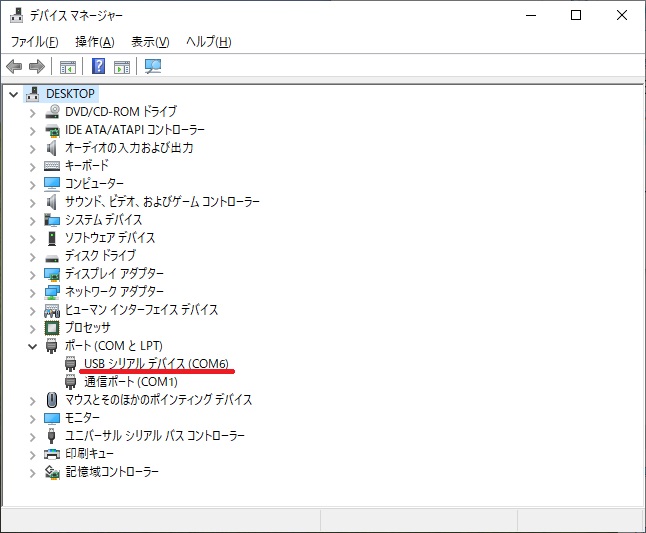Select the ヒューマン インターフェイス デバイス label
646x533 pixels.
[x=141, y=310]
